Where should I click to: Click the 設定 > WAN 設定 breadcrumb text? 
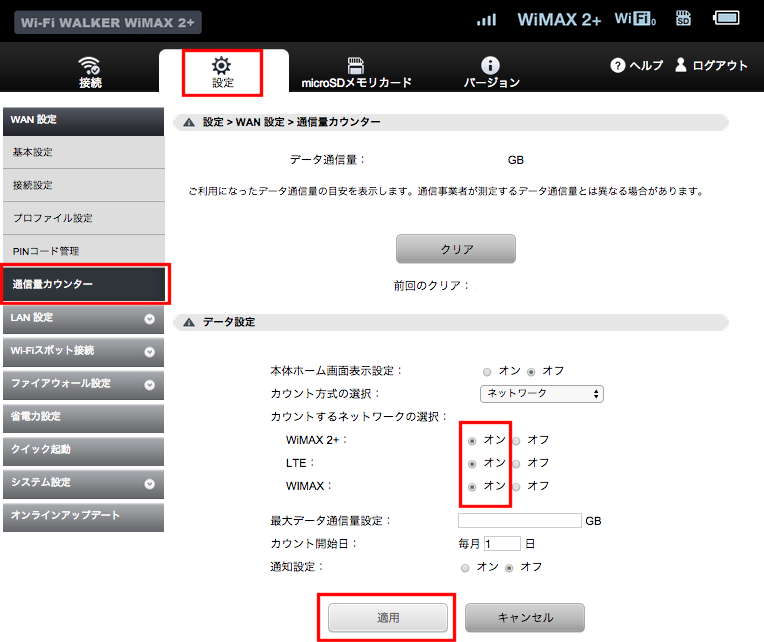tap(243, 122)
